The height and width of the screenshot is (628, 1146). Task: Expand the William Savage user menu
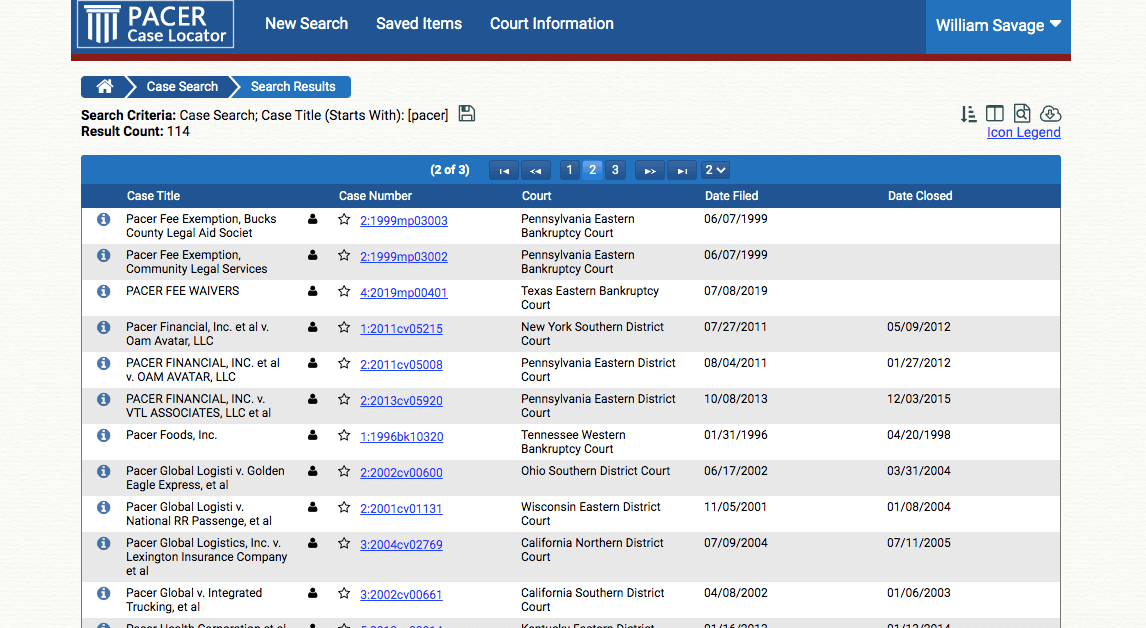coord(998,26)
